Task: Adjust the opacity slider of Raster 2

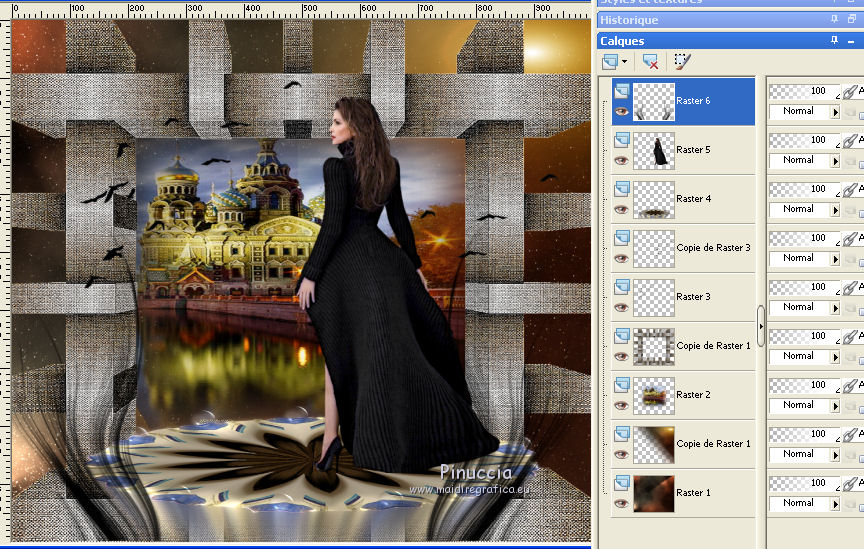Action: pos(804,385)
